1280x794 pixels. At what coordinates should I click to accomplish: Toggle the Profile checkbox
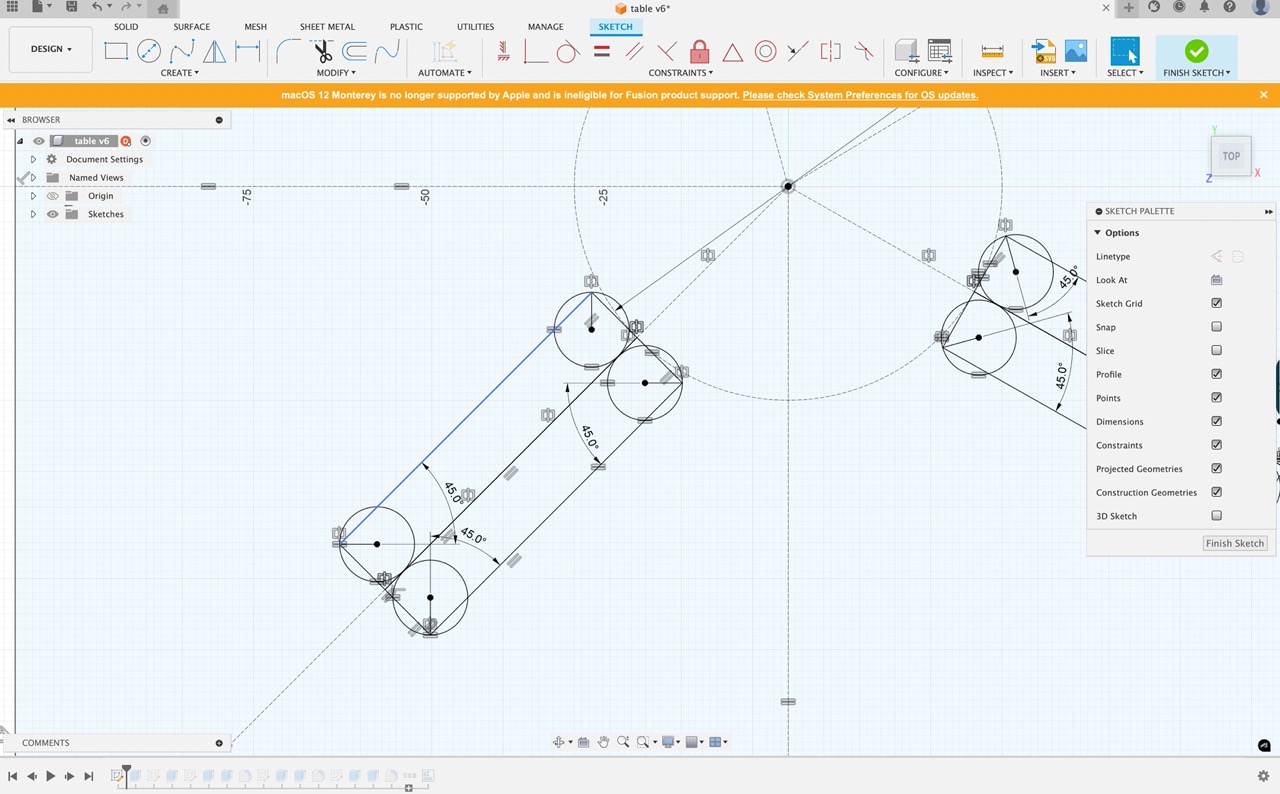coord(1216,374)
